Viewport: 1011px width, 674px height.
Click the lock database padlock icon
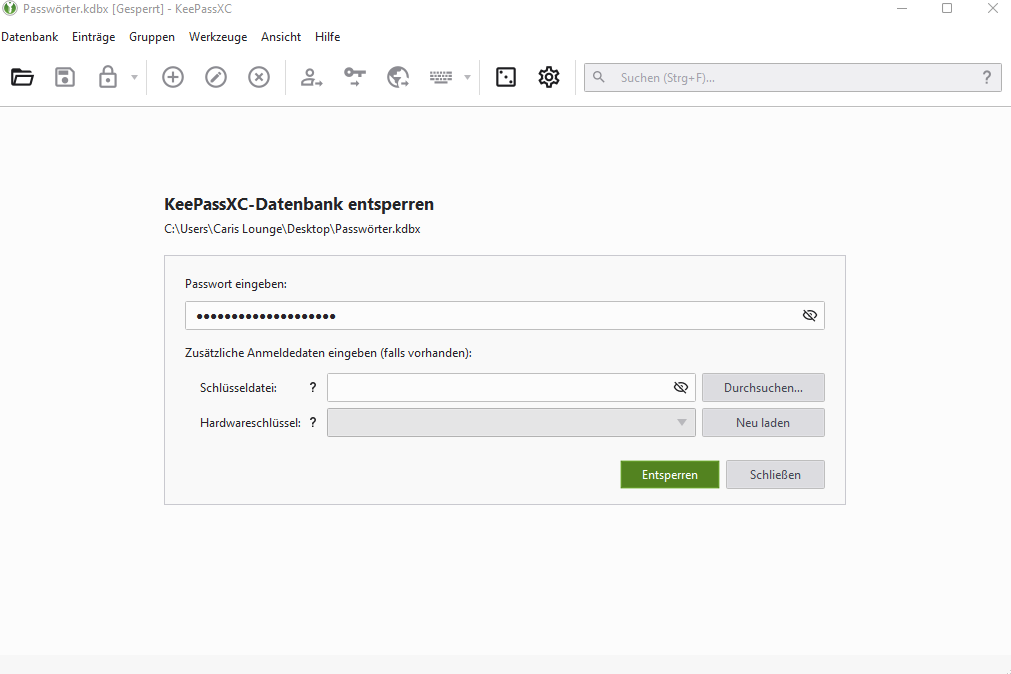click(108, 77)
